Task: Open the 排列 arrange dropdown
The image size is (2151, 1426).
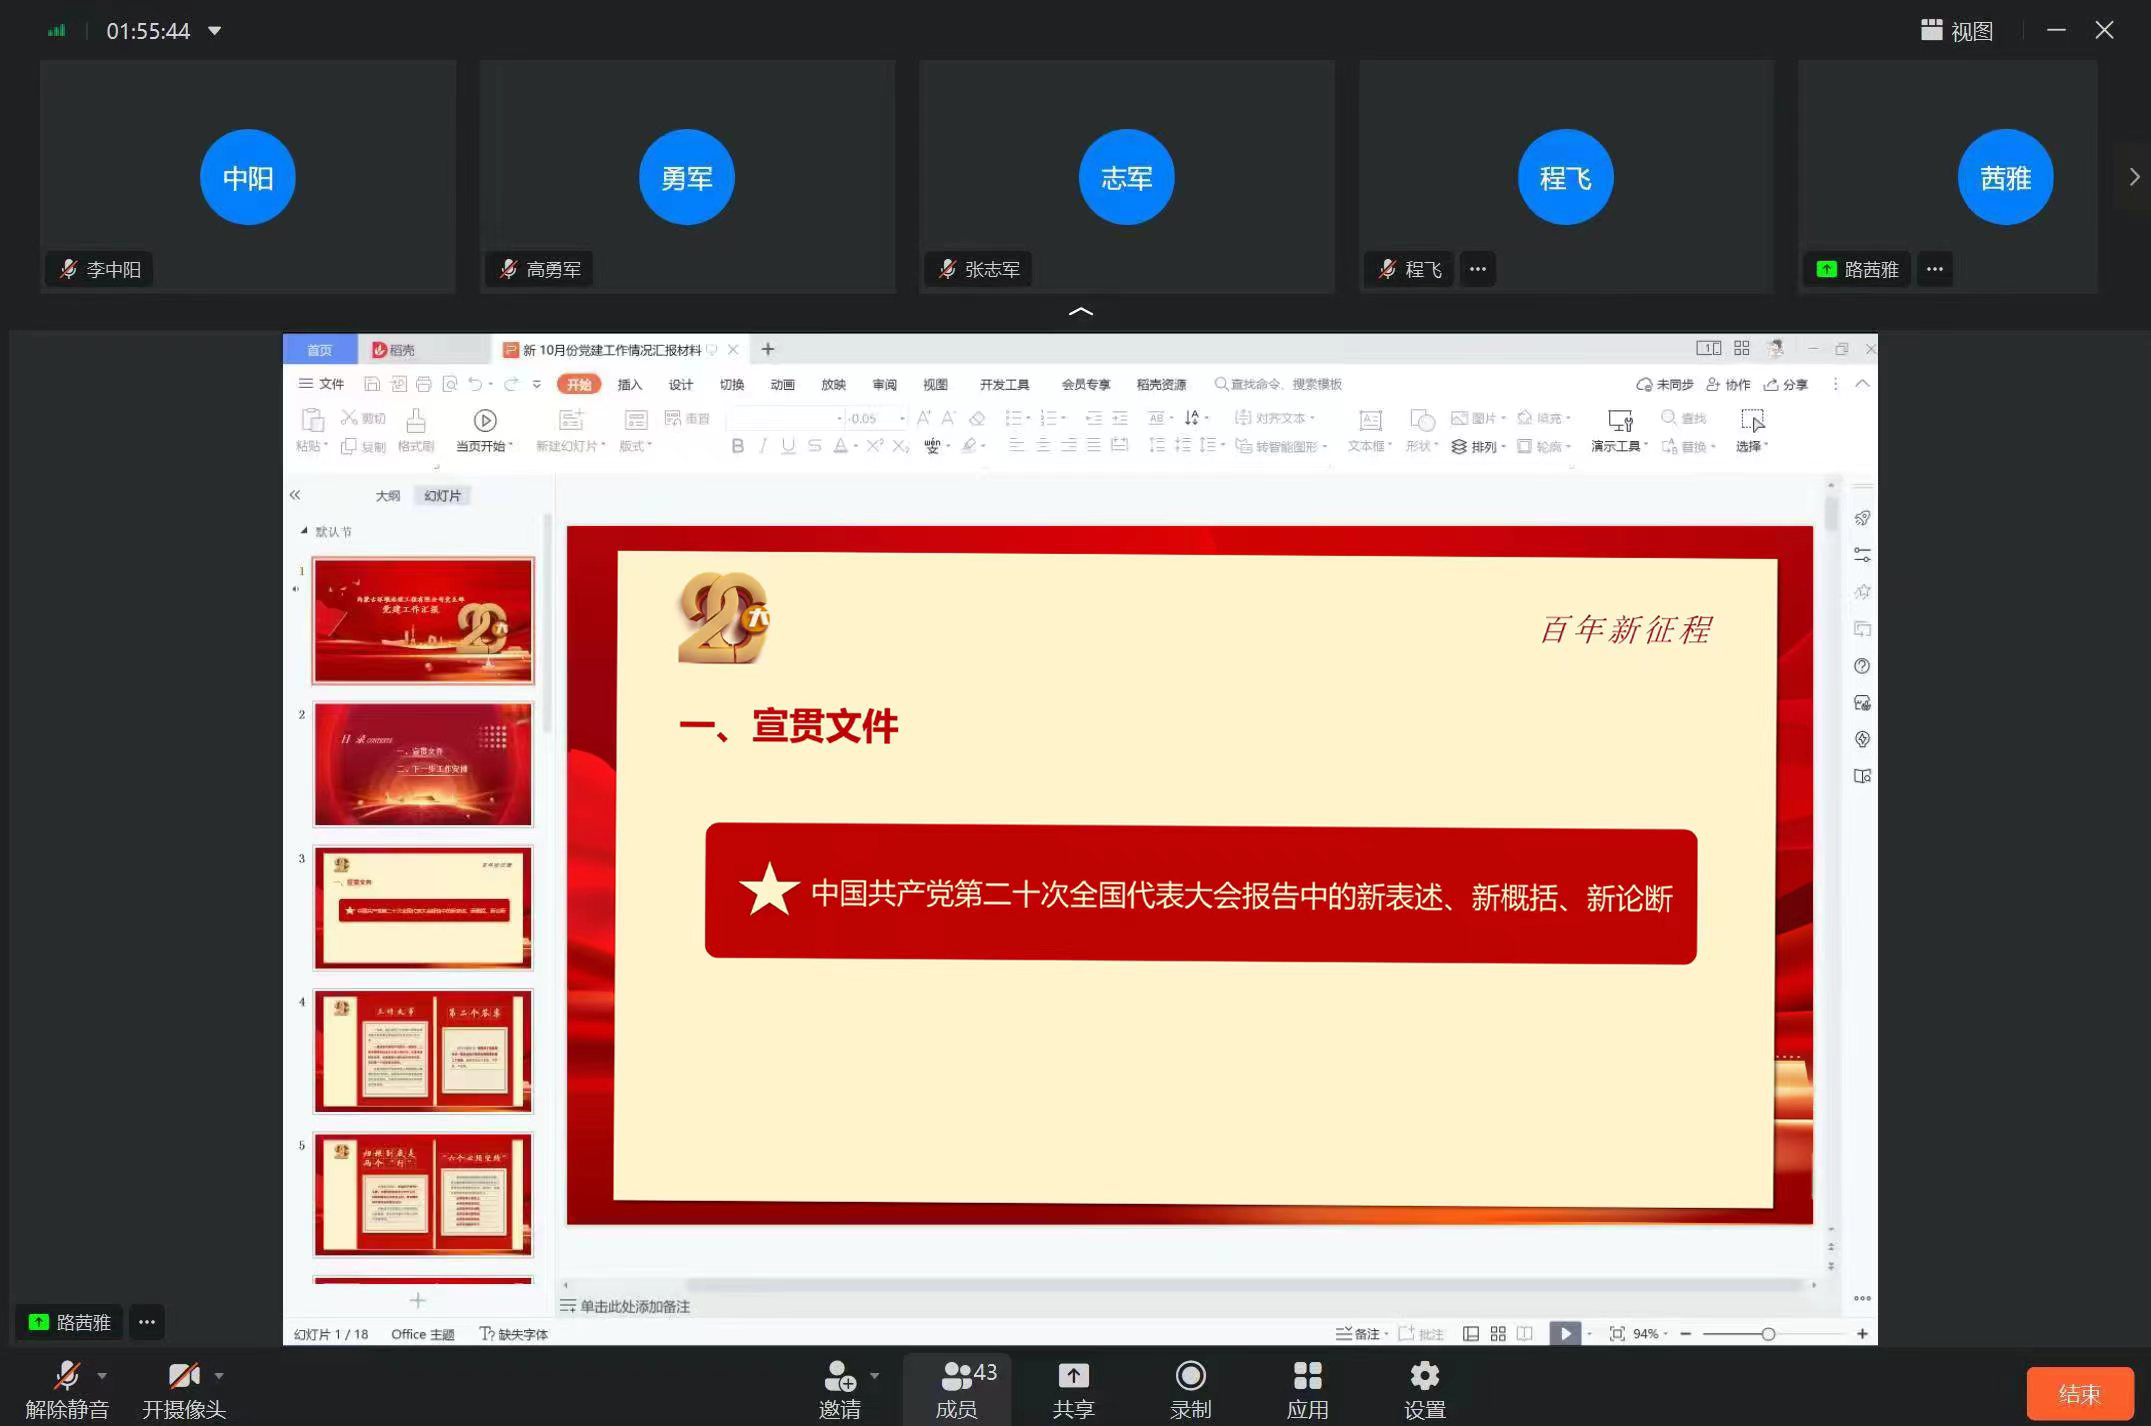Action: click(1480, 447)
